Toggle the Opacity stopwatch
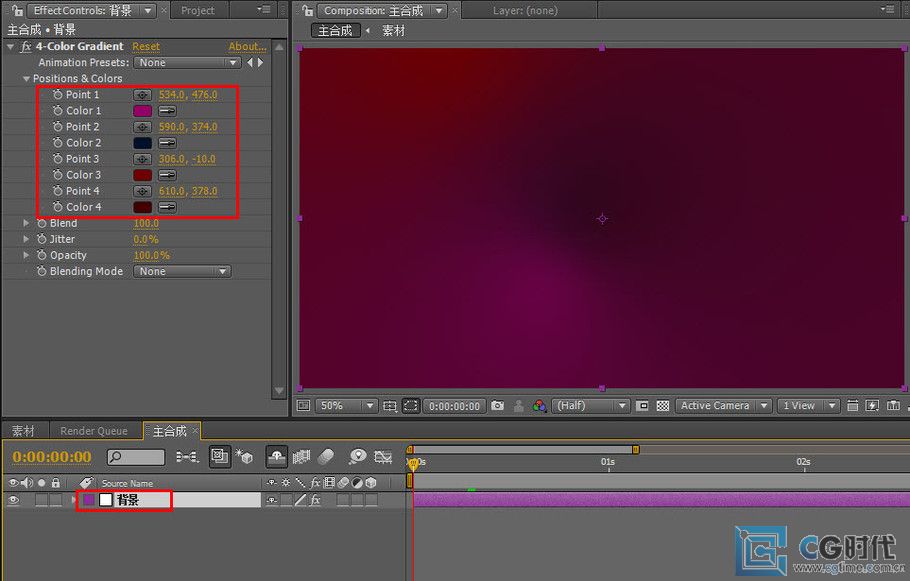910x581 pixels. (x=42, y=255)
